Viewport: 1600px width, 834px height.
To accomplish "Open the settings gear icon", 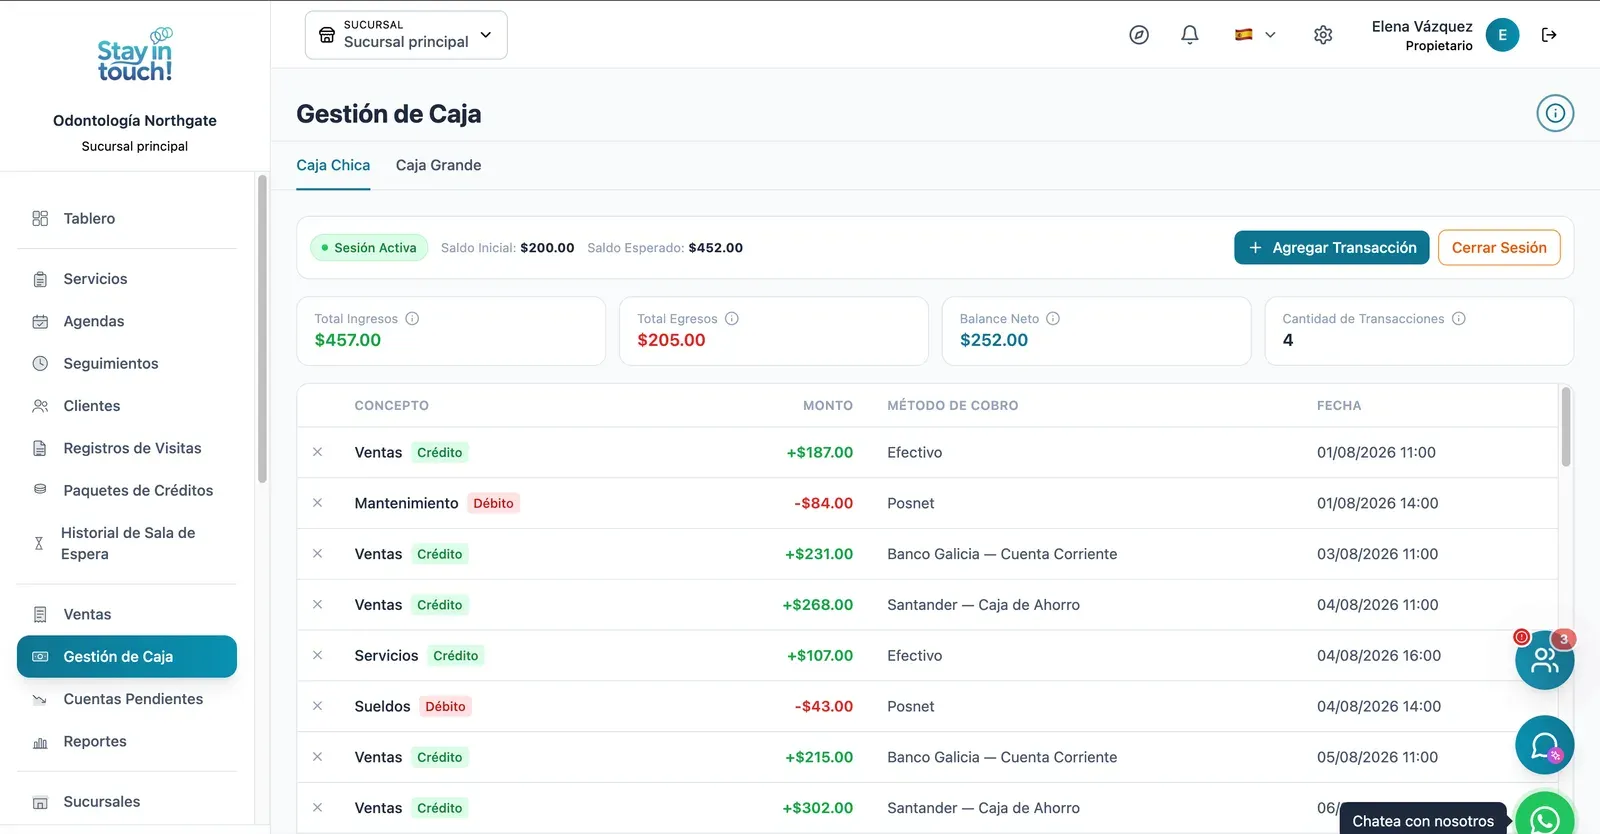I will tap(1323, 35).
